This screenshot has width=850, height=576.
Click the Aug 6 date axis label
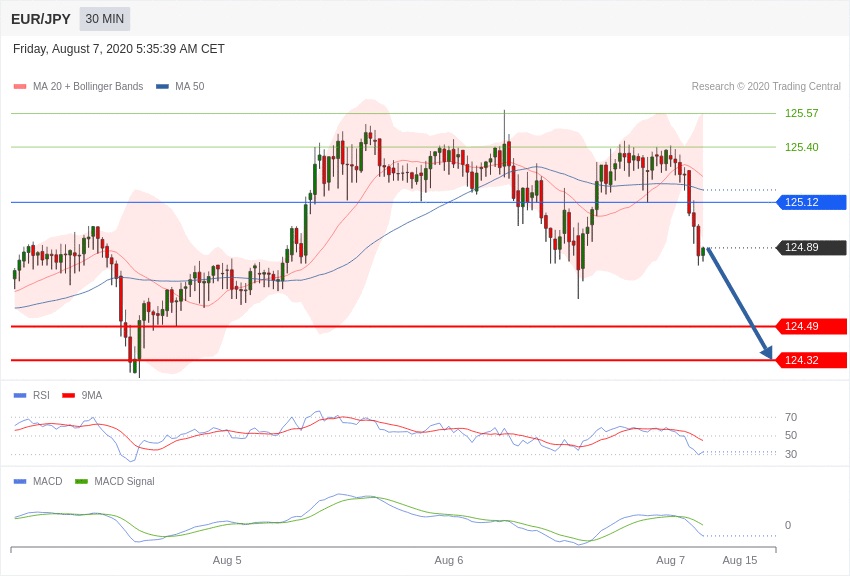point(448,560)
